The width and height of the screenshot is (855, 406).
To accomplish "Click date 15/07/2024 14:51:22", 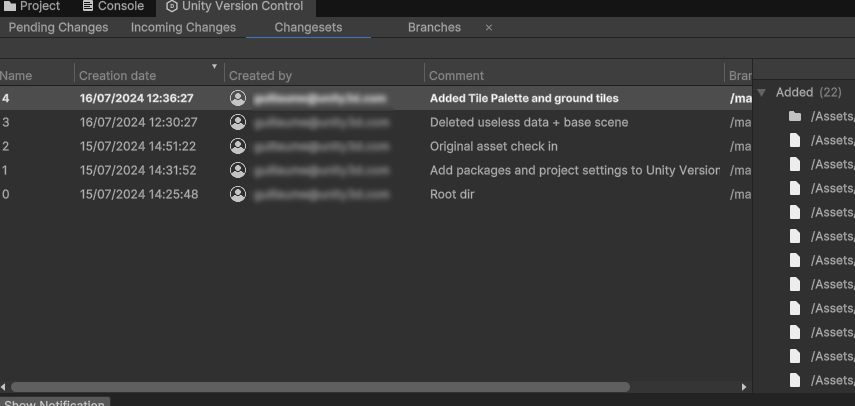I will [x=137, y=146].
